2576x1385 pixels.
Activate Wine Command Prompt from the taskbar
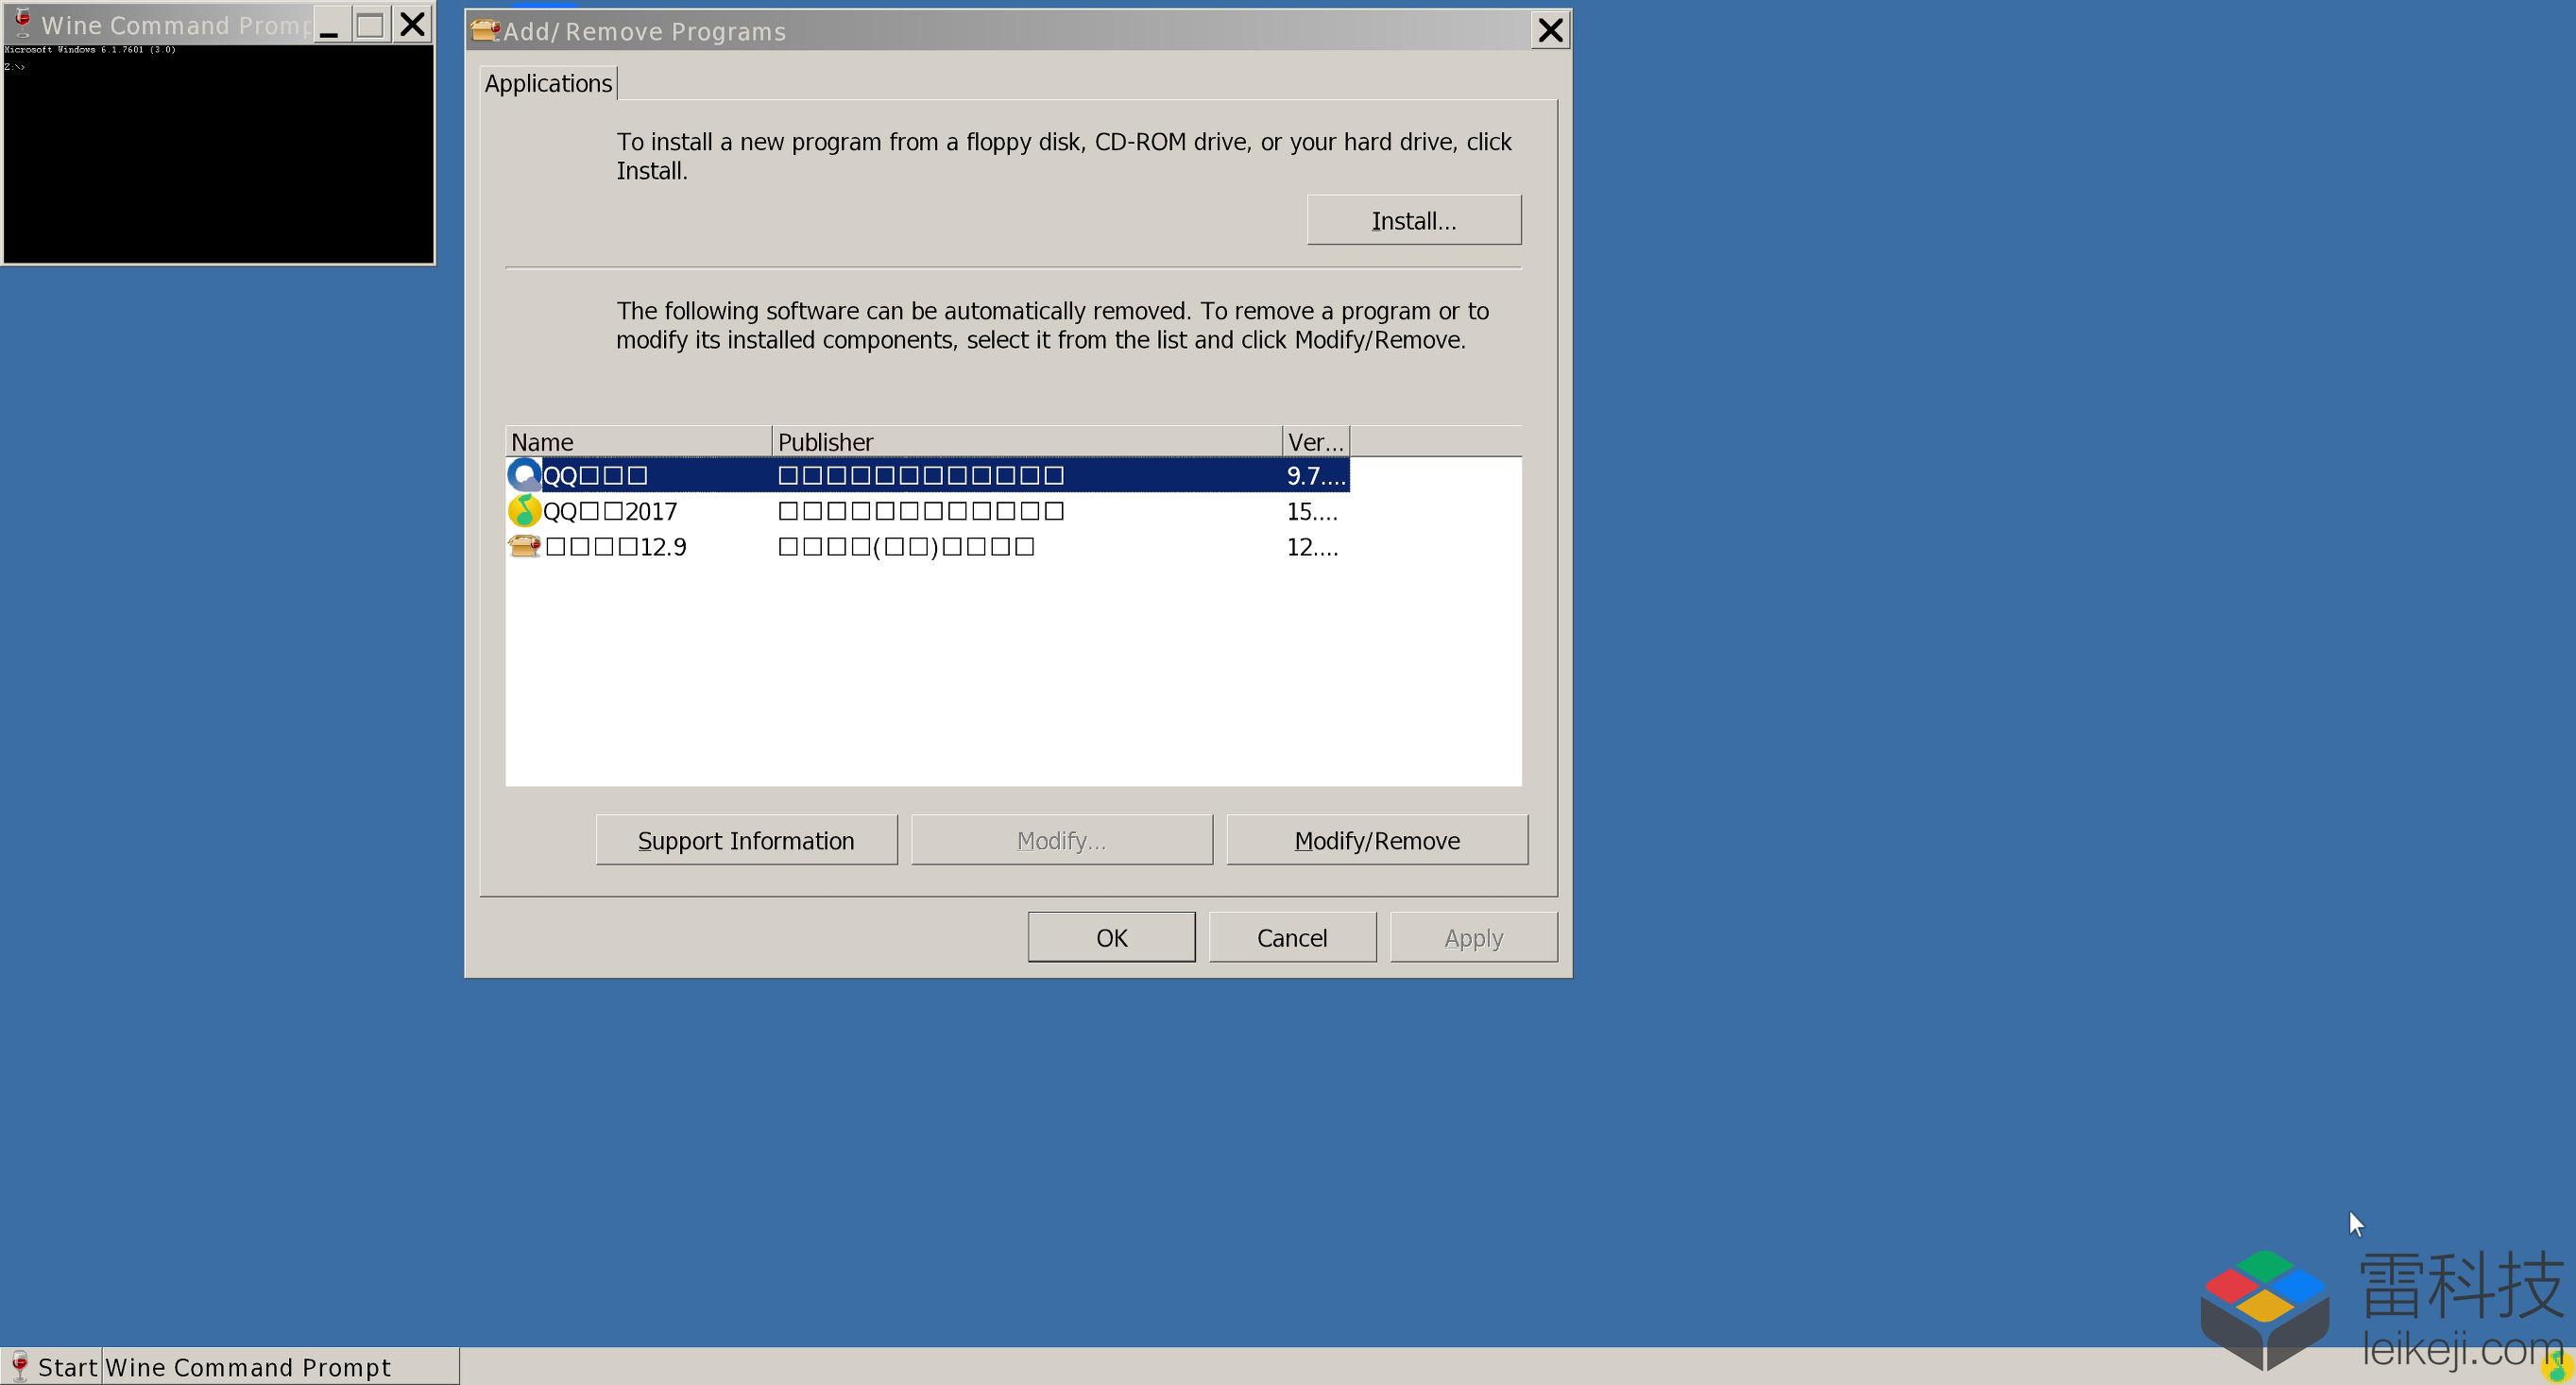(x=280, y=1366)
